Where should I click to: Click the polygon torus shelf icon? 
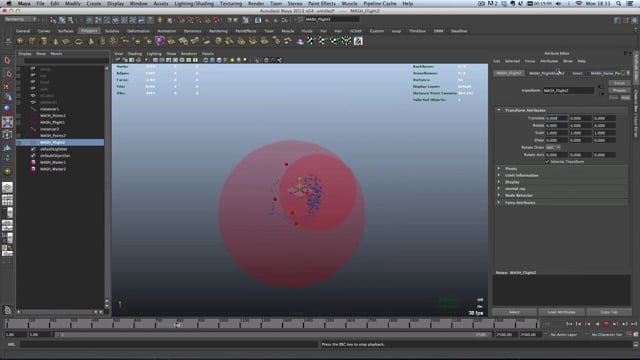(x=78, y=41)
